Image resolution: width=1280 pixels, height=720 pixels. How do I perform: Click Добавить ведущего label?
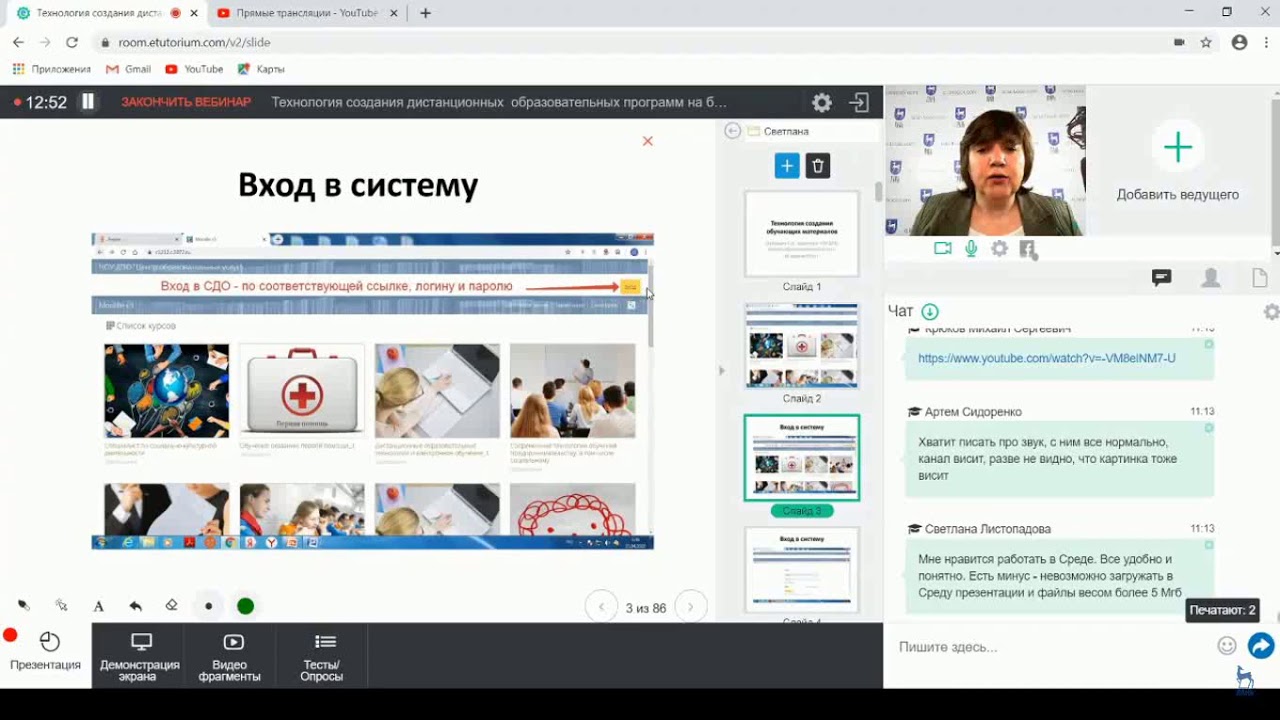[1178, 195]
